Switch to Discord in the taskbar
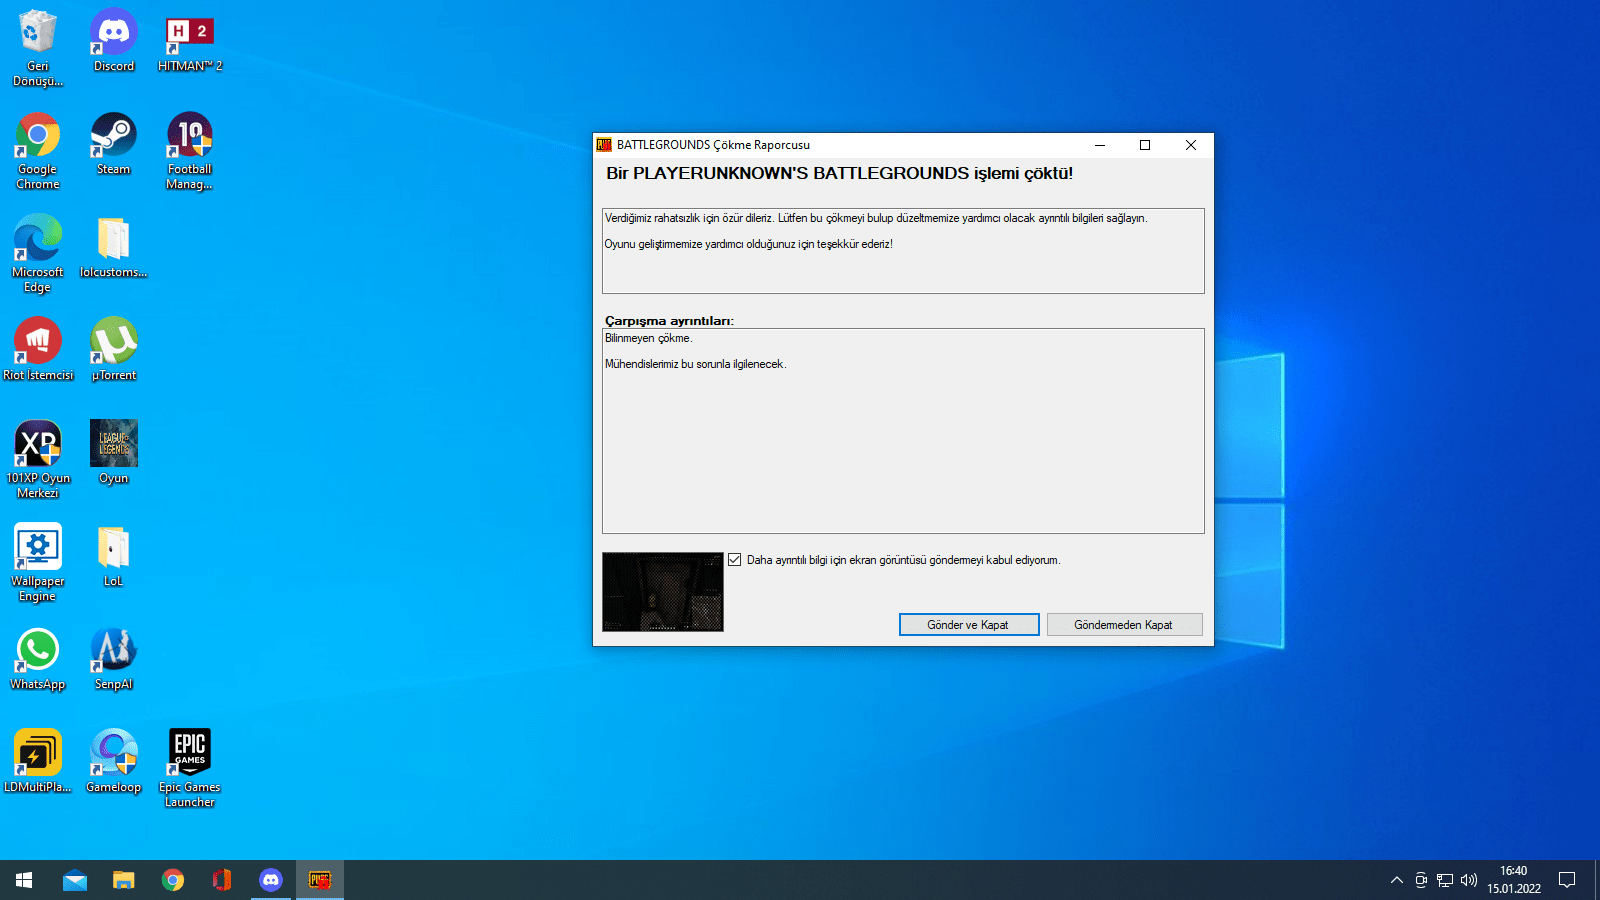Viewport: 1600px width, 900px height. click(x=271, y=880)
